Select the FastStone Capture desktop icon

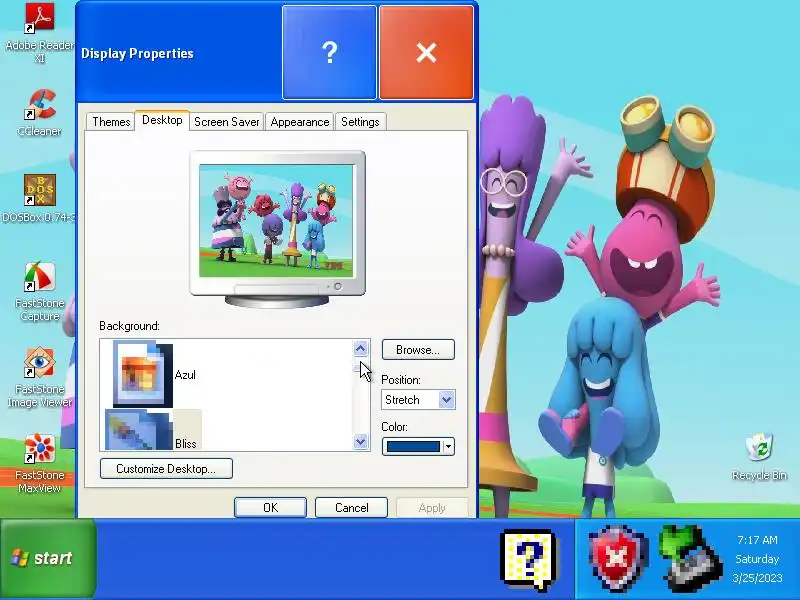39,291
